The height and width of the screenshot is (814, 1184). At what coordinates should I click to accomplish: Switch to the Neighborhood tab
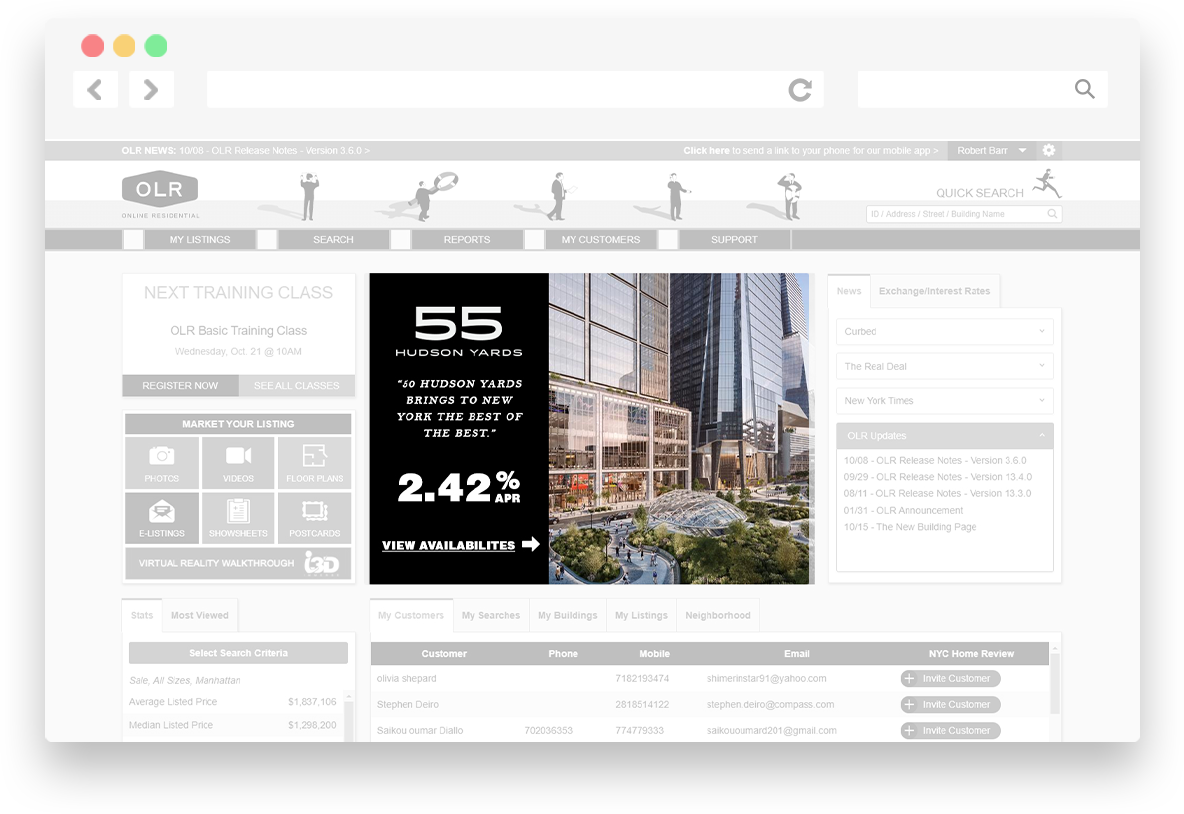718,615
